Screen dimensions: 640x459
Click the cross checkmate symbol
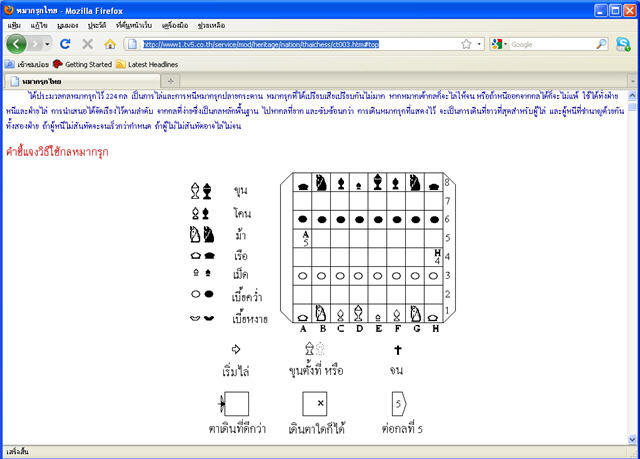[x=398, y=350]
